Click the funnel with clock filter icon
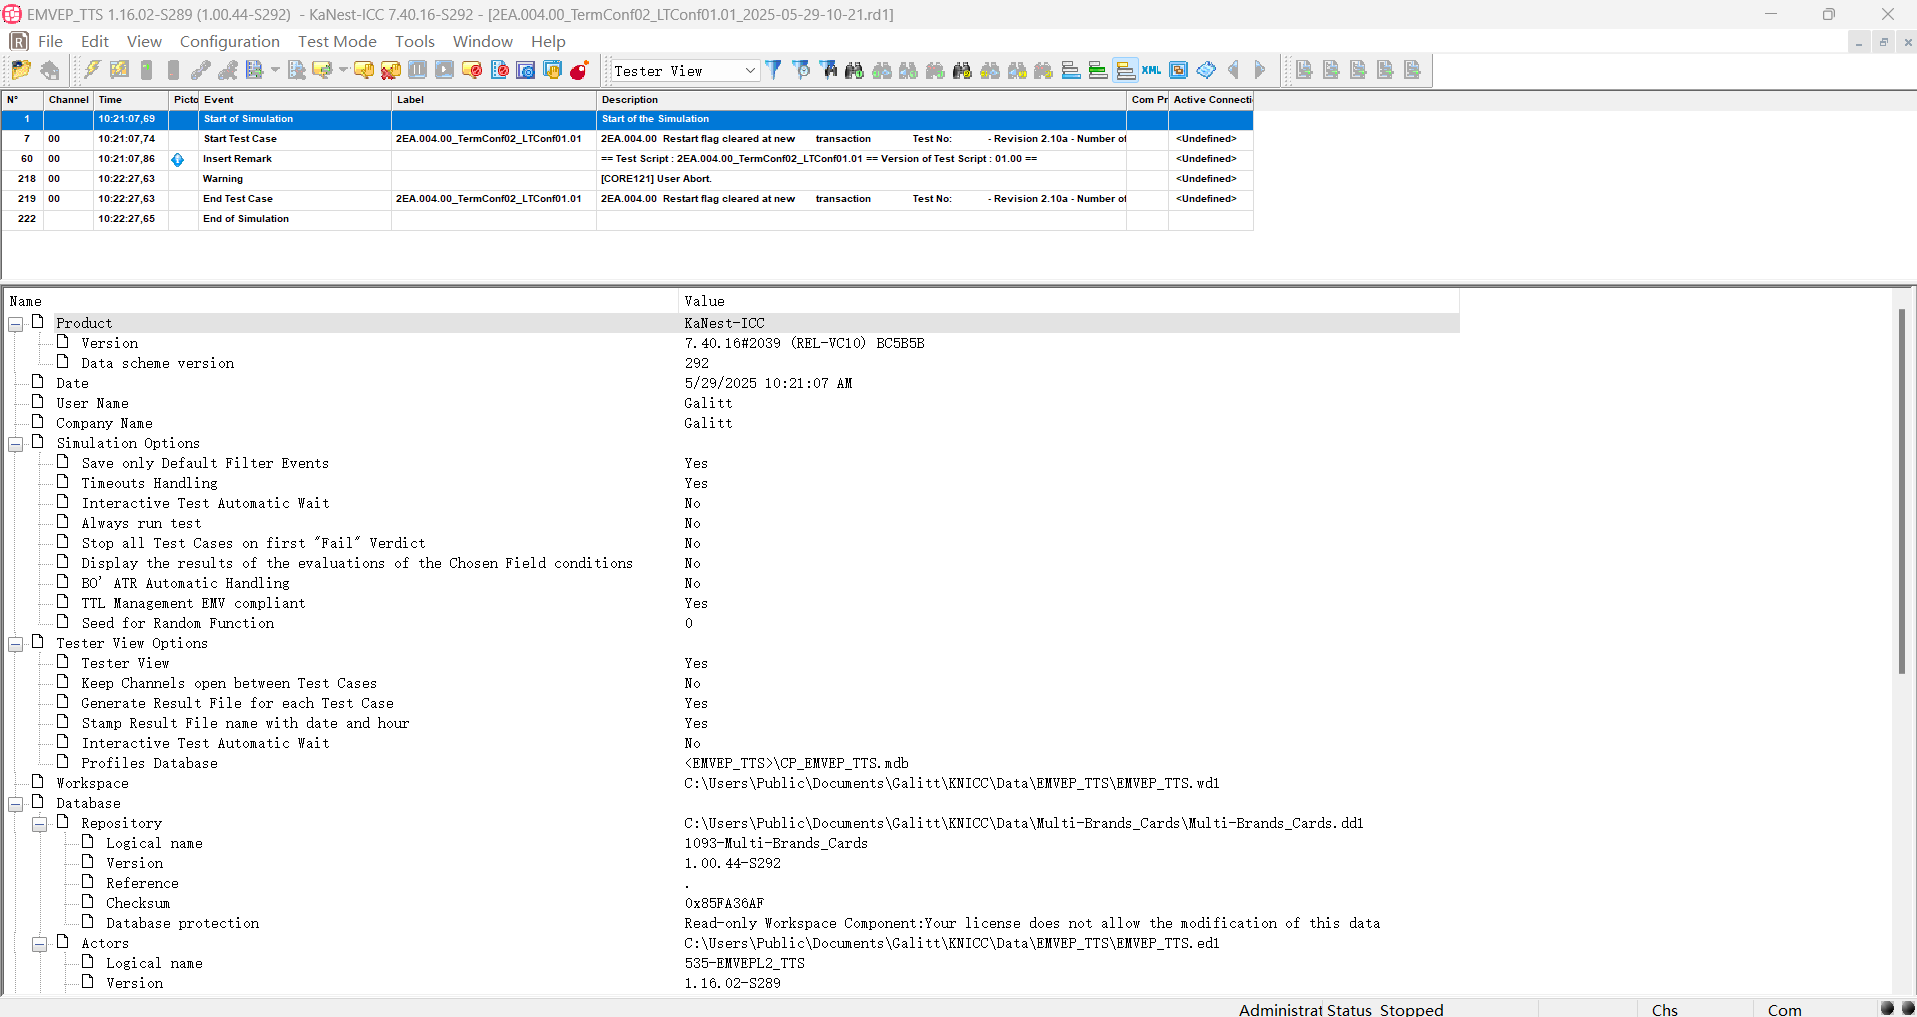This screenshot has height=1017, width=1917. (800, 70)
